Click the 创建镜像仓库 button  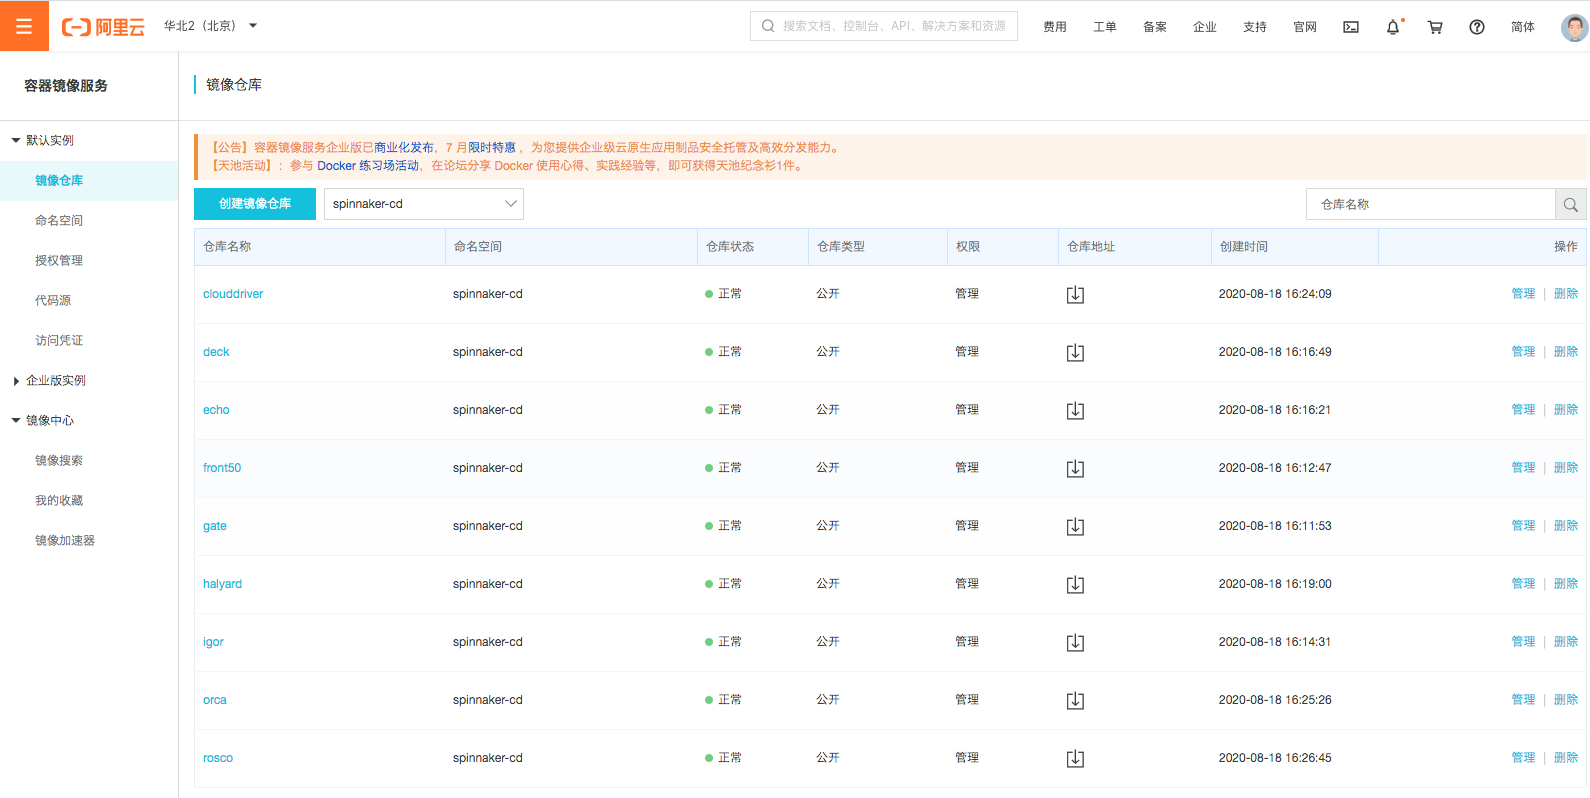point(255,203)
